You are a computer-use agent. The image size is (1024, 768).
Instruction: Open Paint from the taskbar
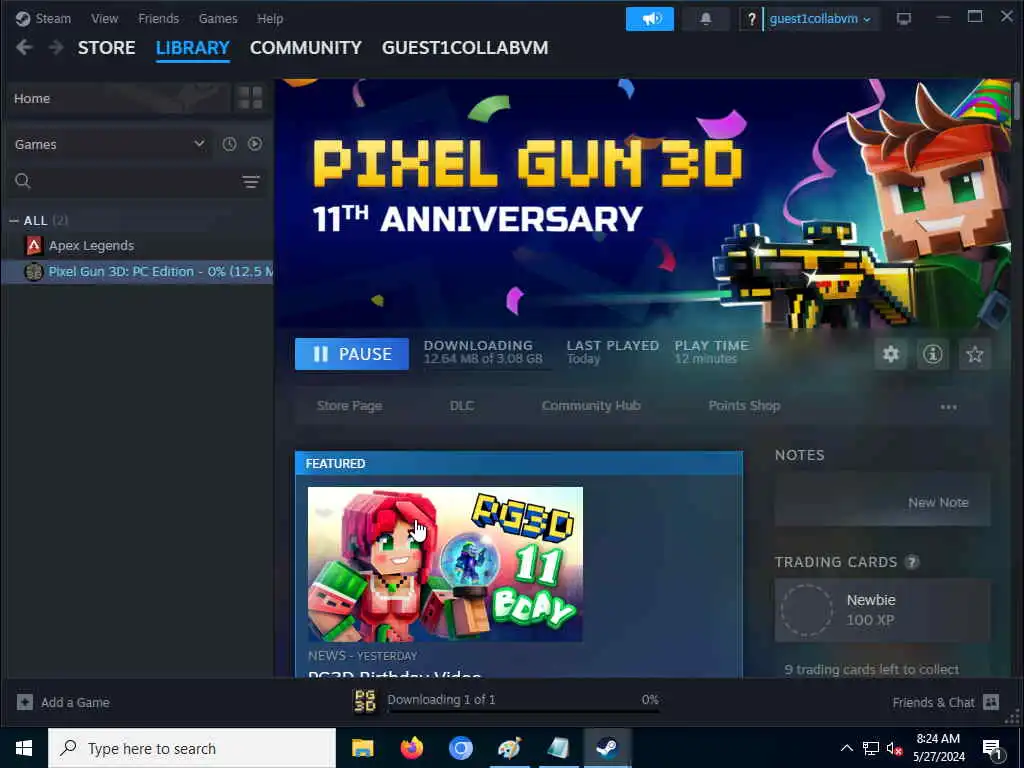pos(509,748)
